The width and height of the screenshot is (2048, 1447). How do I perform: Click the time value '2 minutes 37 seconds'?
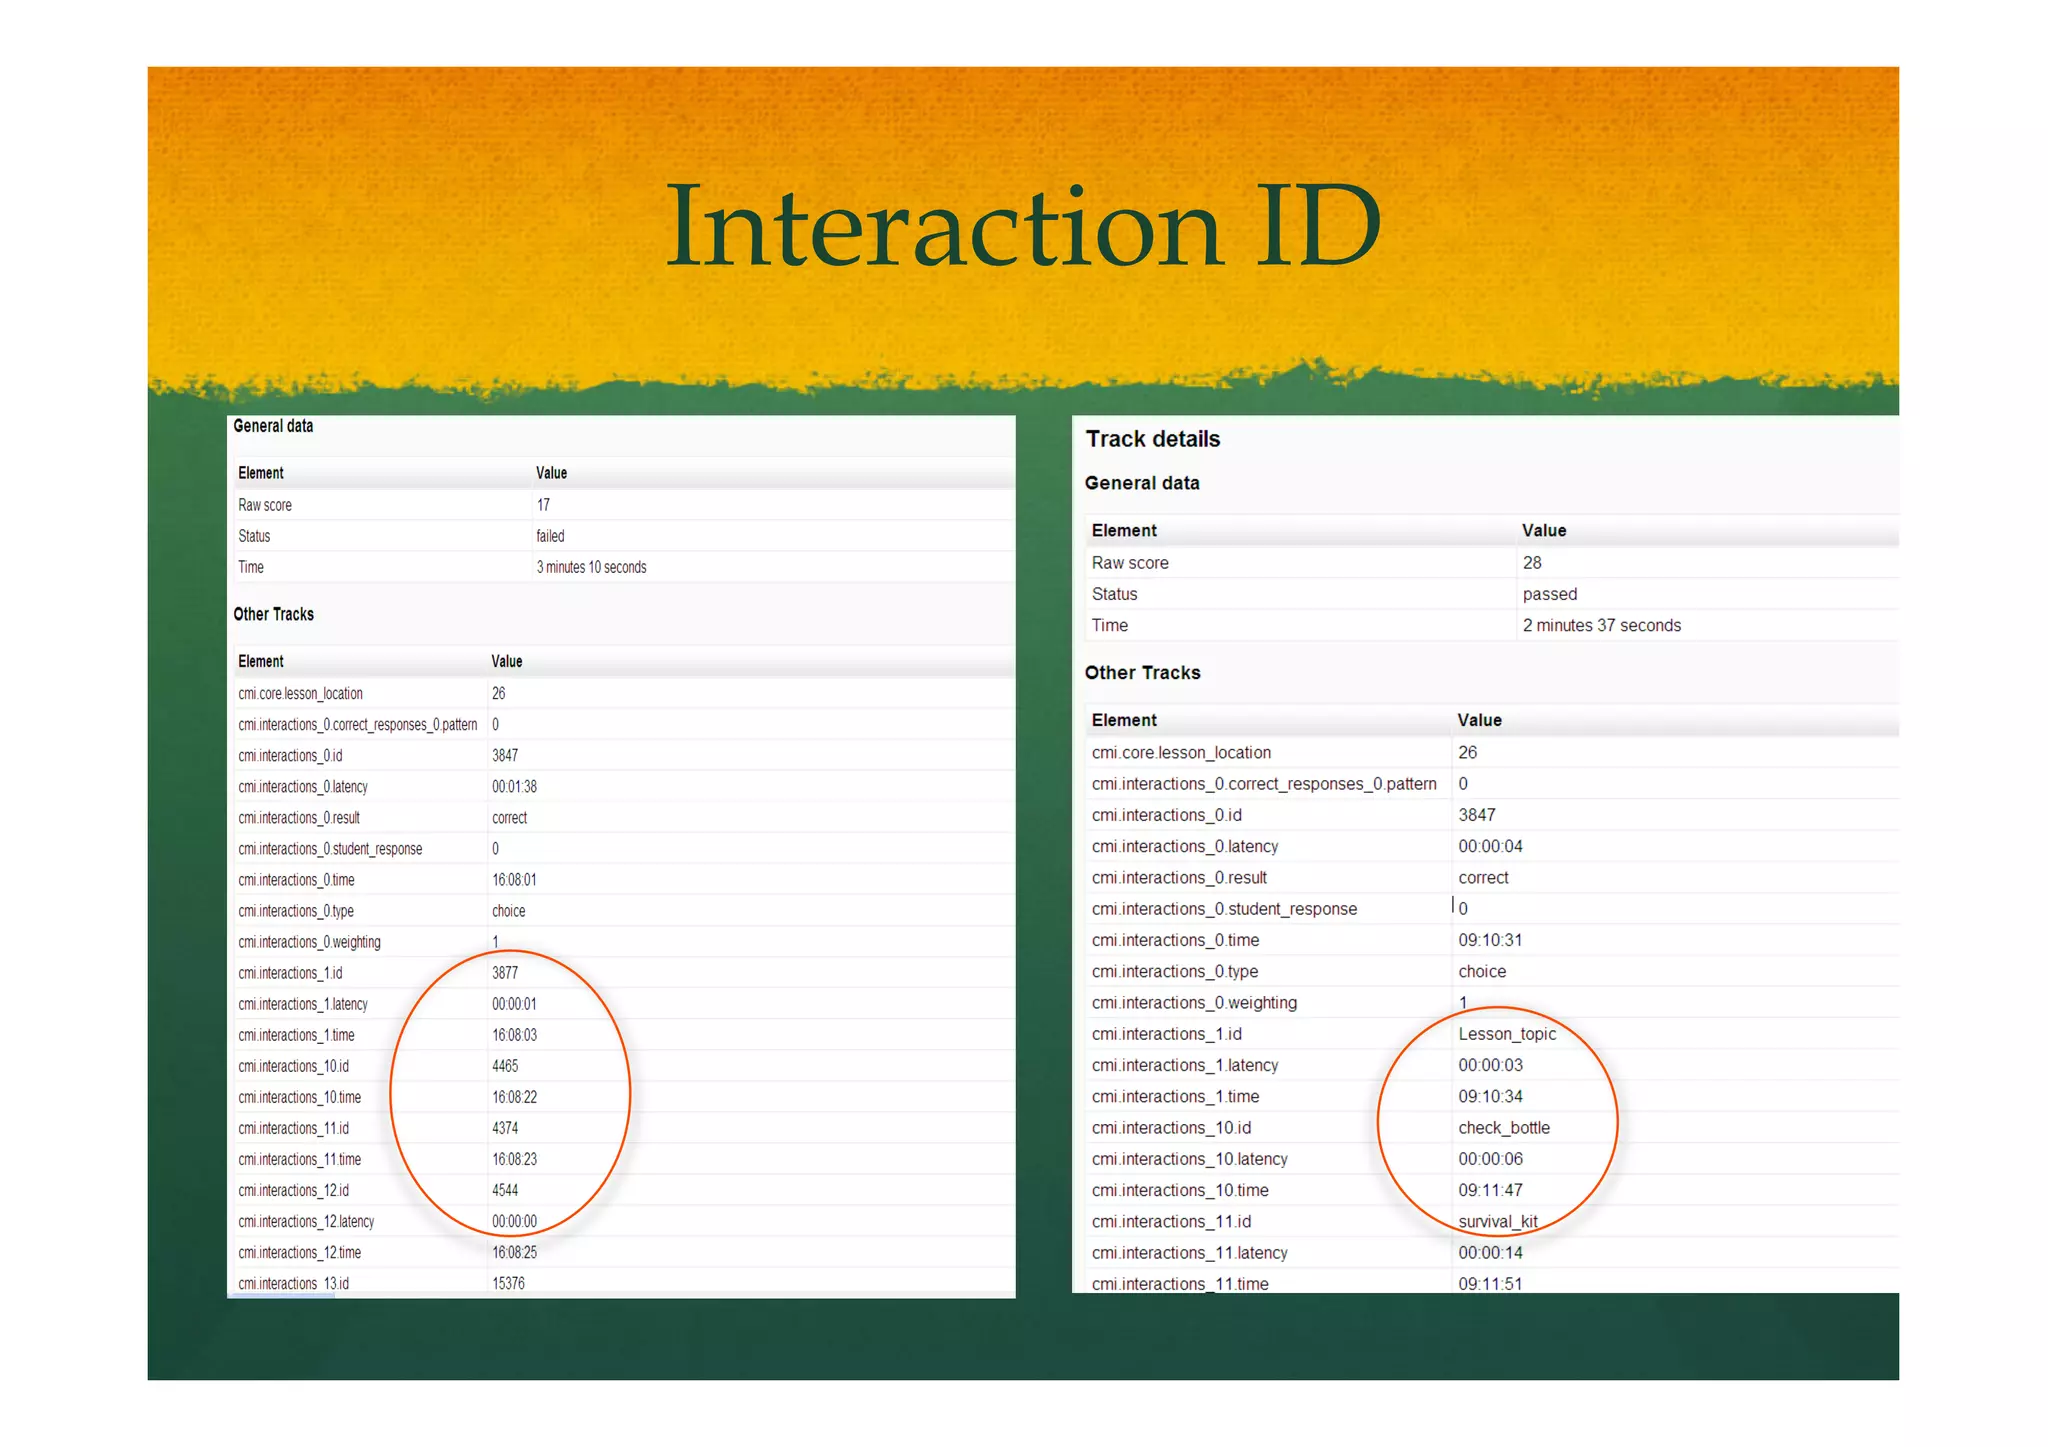click(x=1601, y=625)
